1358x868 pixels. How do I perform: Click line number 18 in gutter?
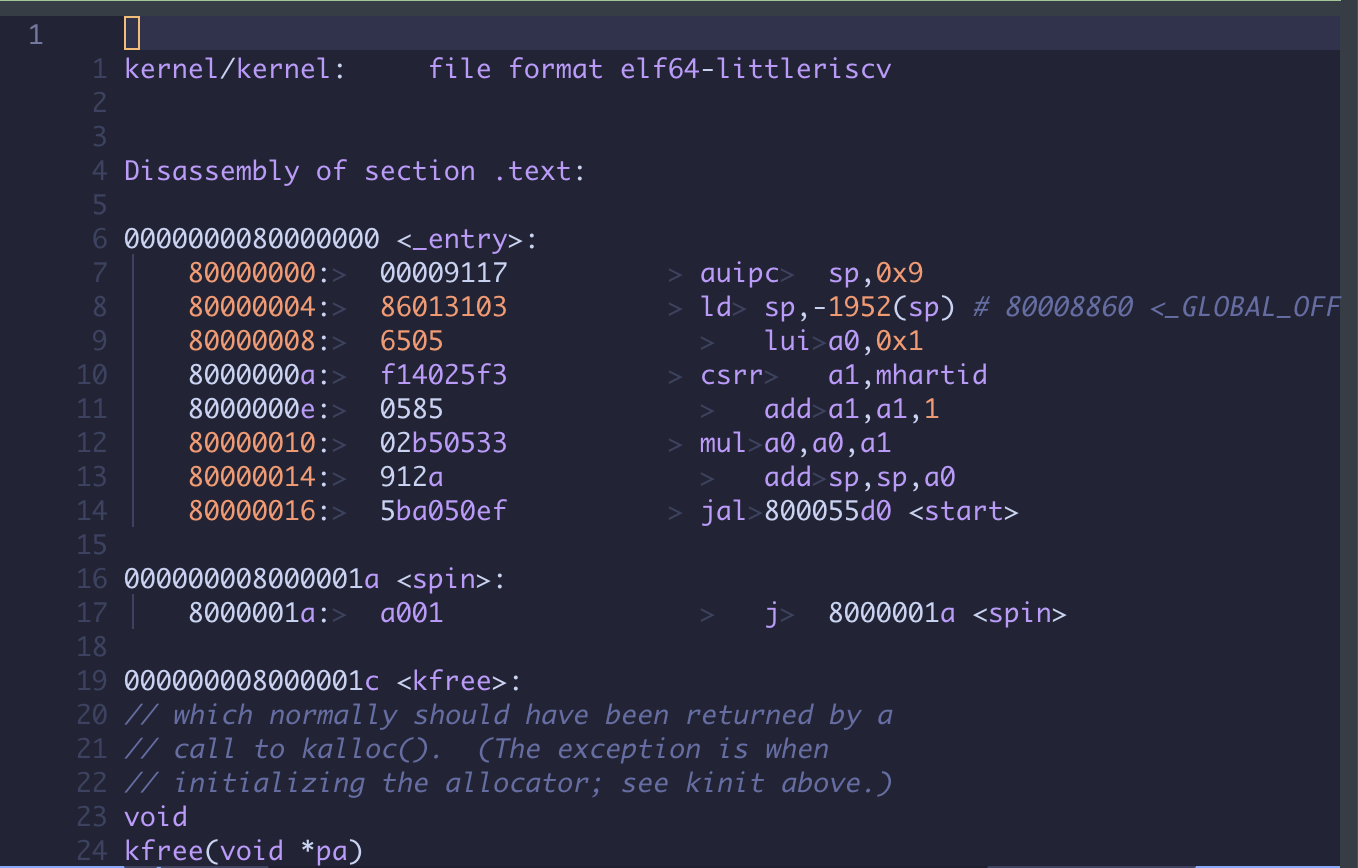(91, 647)
